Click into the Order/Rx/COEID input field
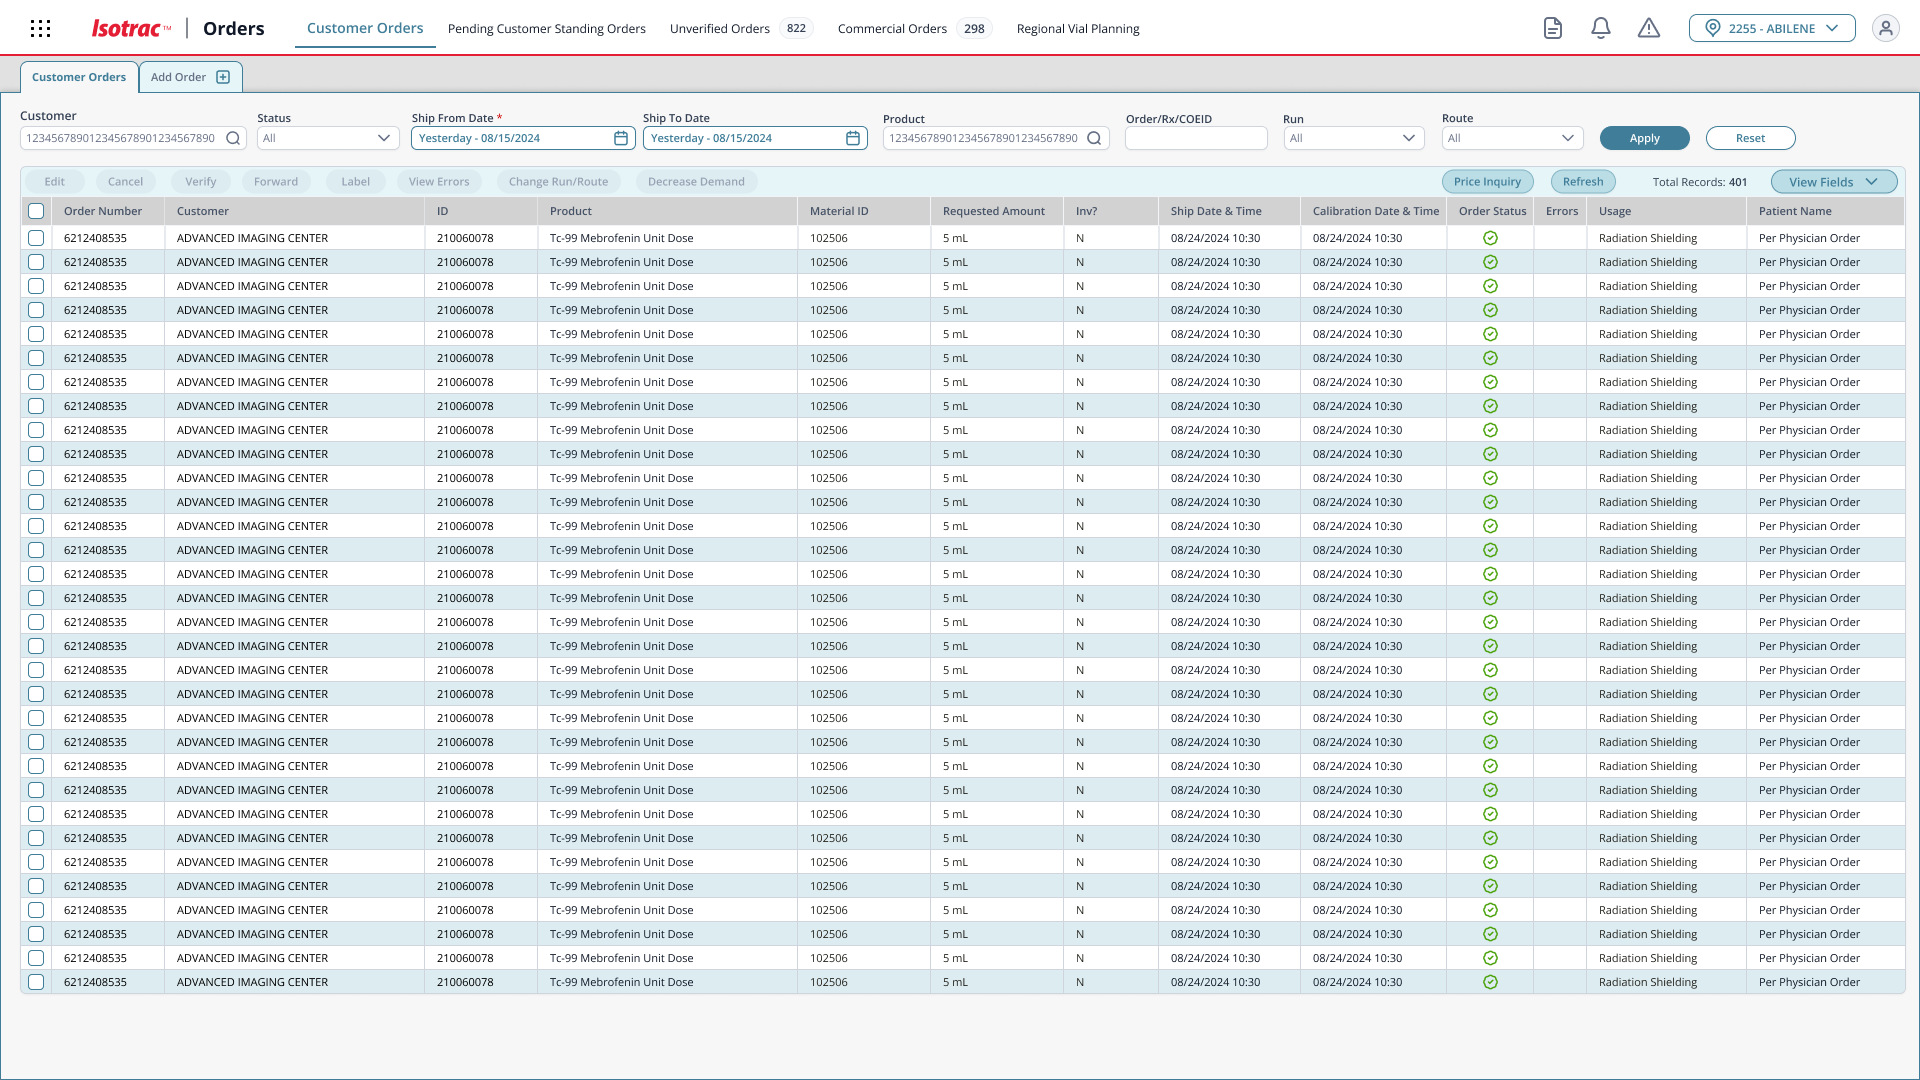This screenshot has width=1920, height=1080. pyautogui.click(x=1196, y=138)
